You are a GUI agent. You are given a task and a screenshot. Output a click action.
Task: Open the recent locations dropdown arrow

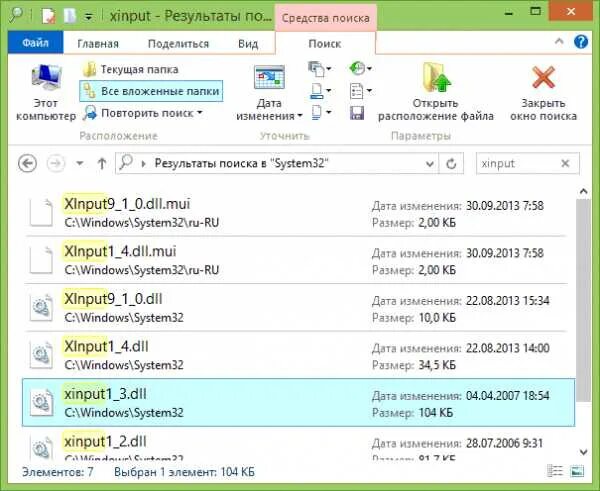coord(80,164)
